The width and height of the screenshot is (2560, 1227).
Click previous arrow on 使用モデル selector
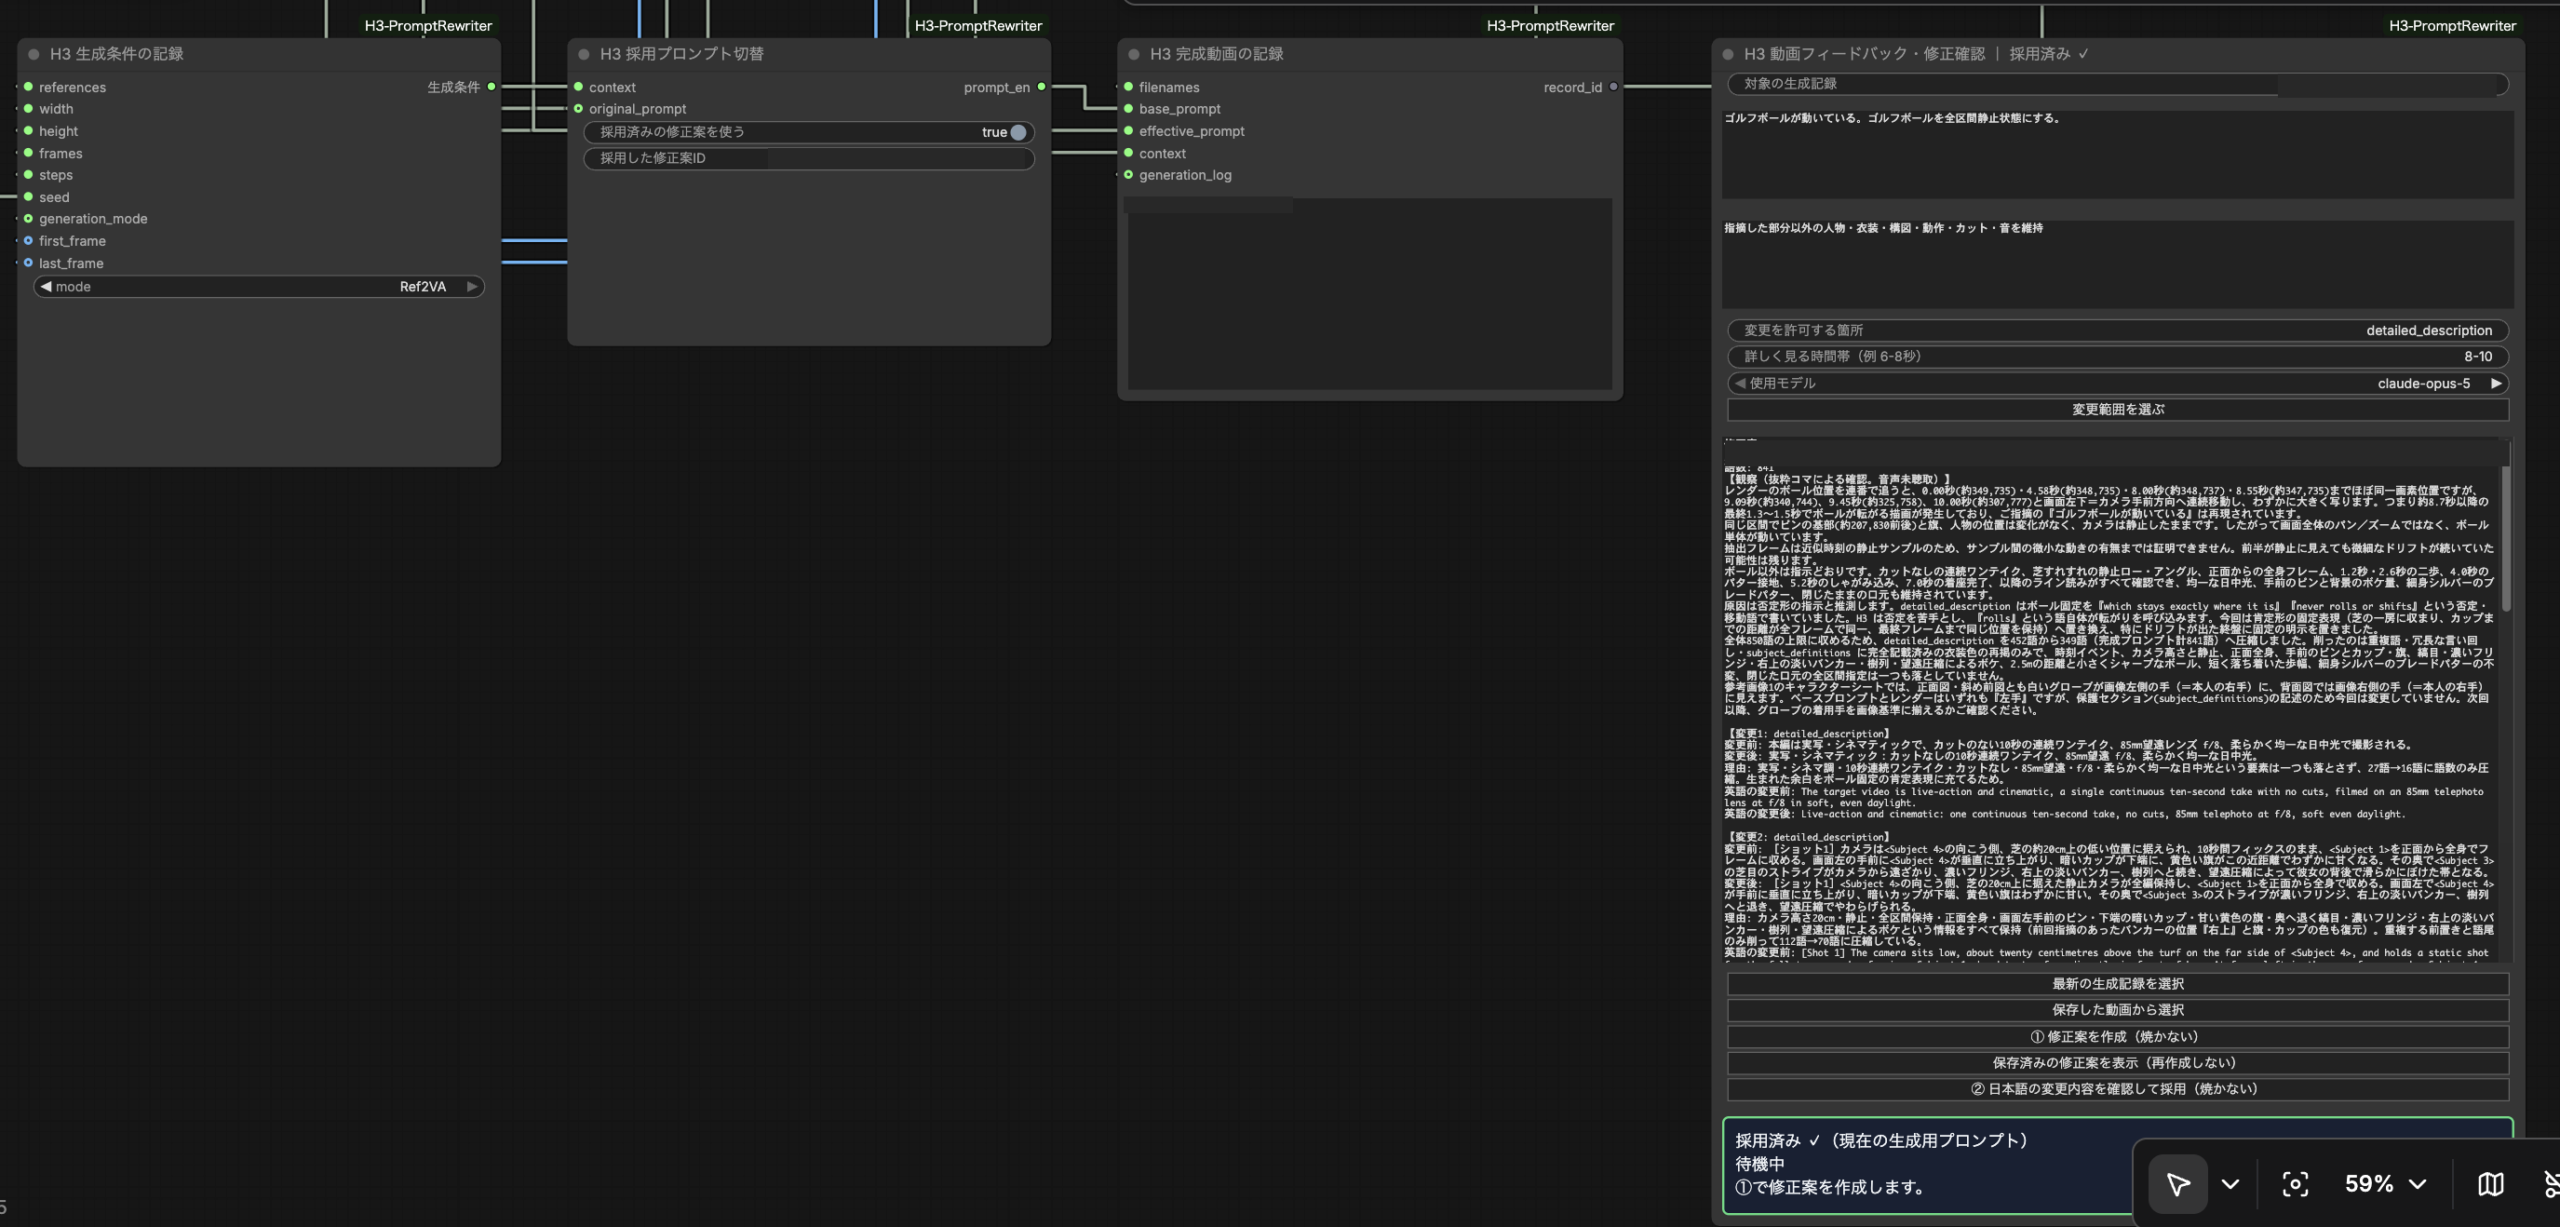coord(1740,383)
